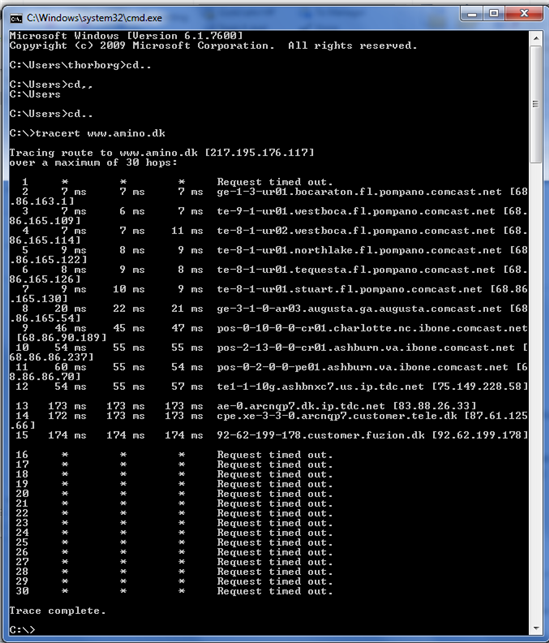The width and height of the screenshot is (549, 643).
Task: Click the vertical scrollbar thumb
Action: pyautogui.click(x=535, y=104)
